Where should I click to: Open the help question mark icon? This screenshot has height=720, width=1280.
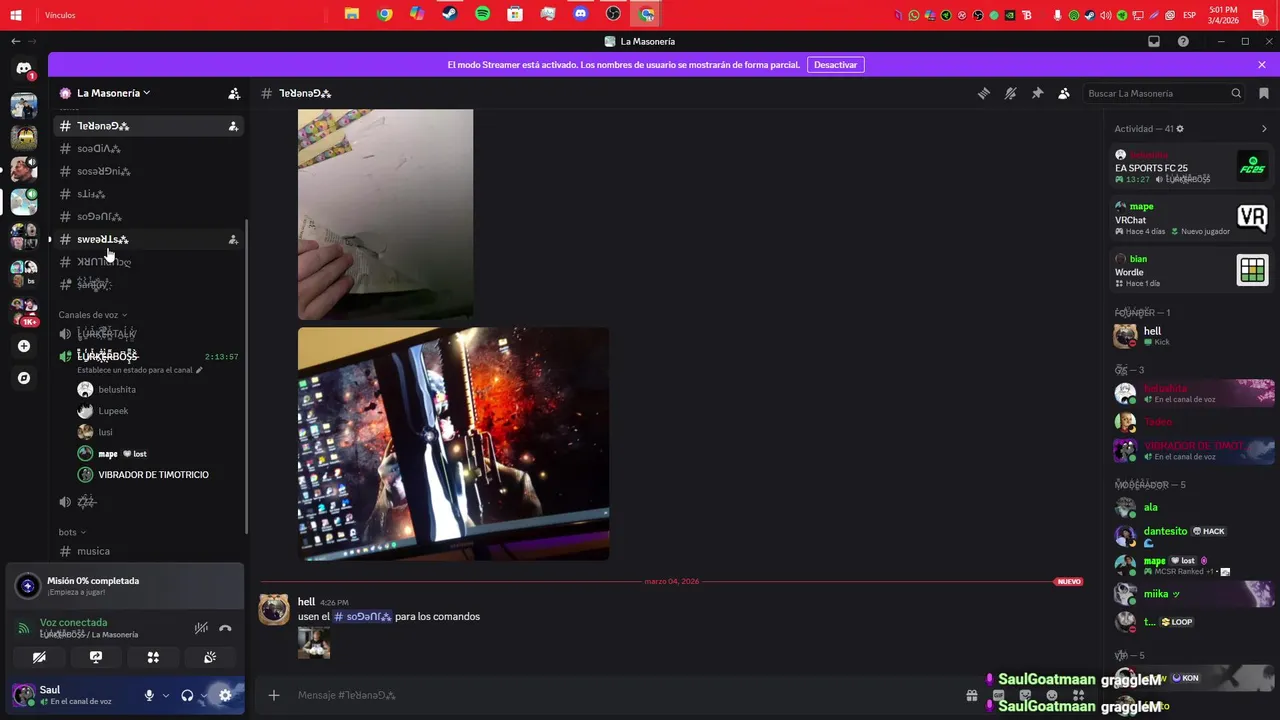click(x=1183, y=42)
